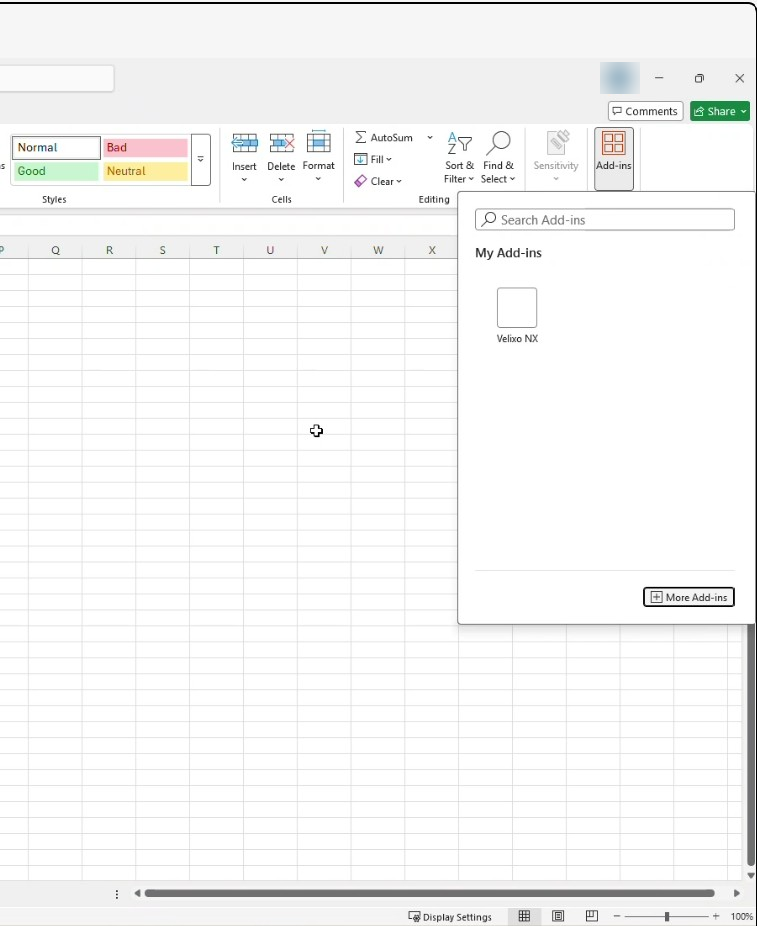Open the Format cells icon
757x926 pixels.
318,142
